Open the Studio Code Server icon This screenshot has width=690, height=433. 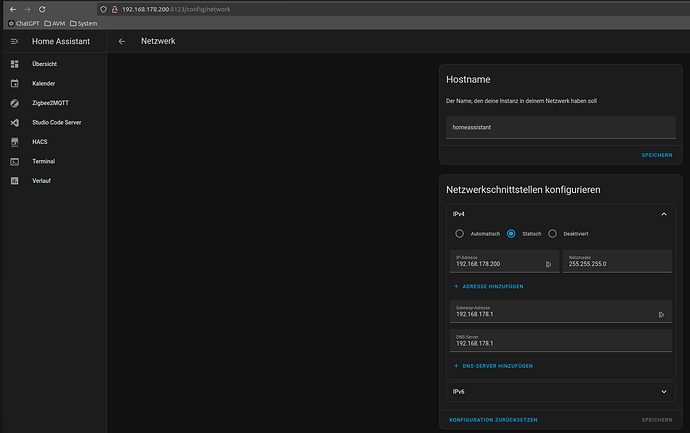[x=15, y=122]
